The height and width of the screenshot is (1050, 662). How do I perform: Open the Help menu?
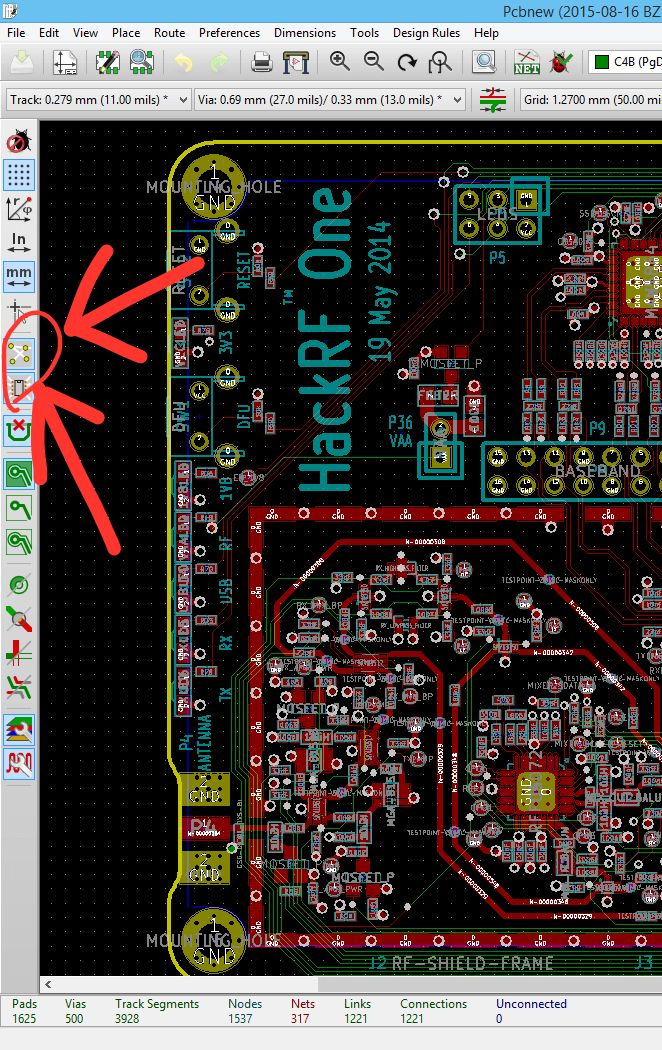click(x=486, y=32)
